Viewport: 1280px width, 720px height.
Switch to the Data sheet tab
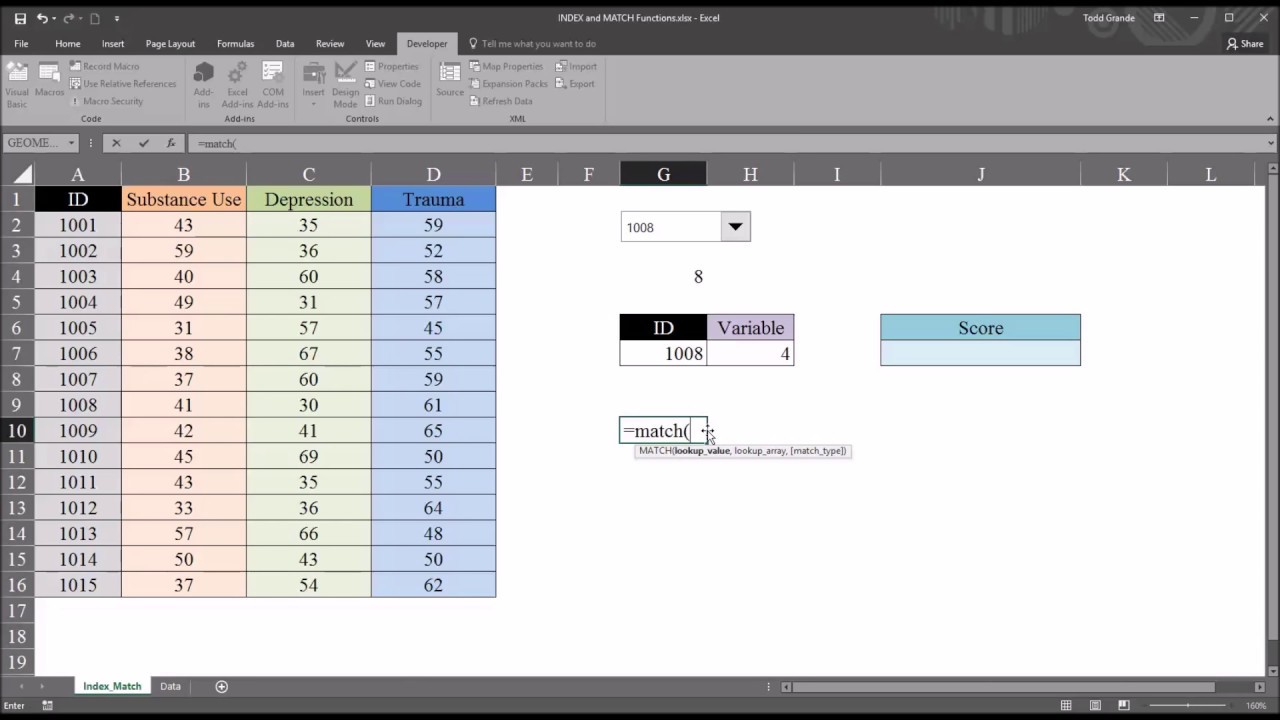click(x=170, y=686)
